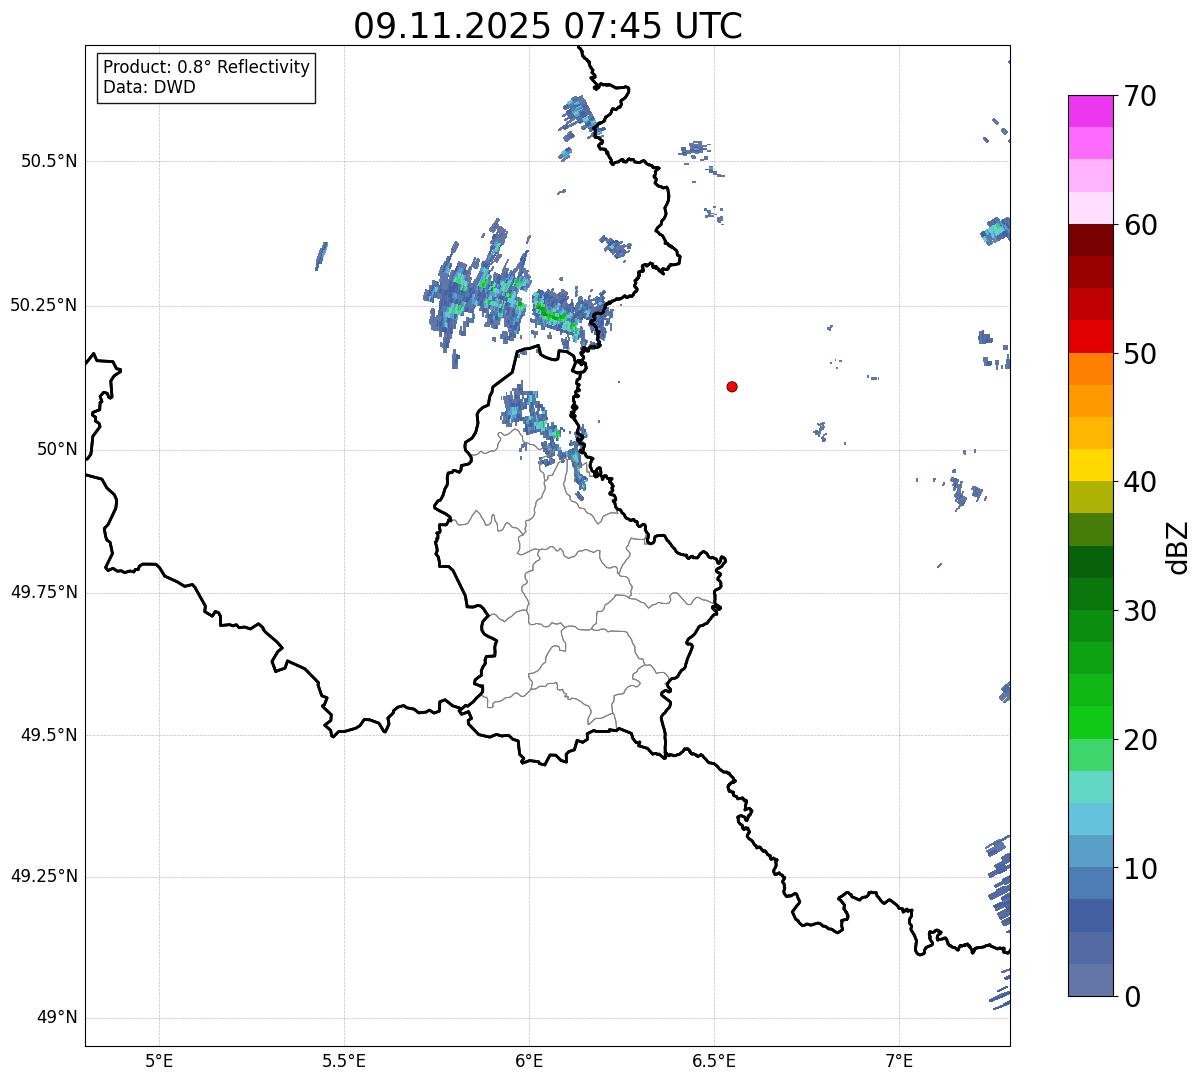Click the '50°N' latitude label
Image resolution: width=1202 pixels, height=1081 pixels.
[x=57, y=450]
